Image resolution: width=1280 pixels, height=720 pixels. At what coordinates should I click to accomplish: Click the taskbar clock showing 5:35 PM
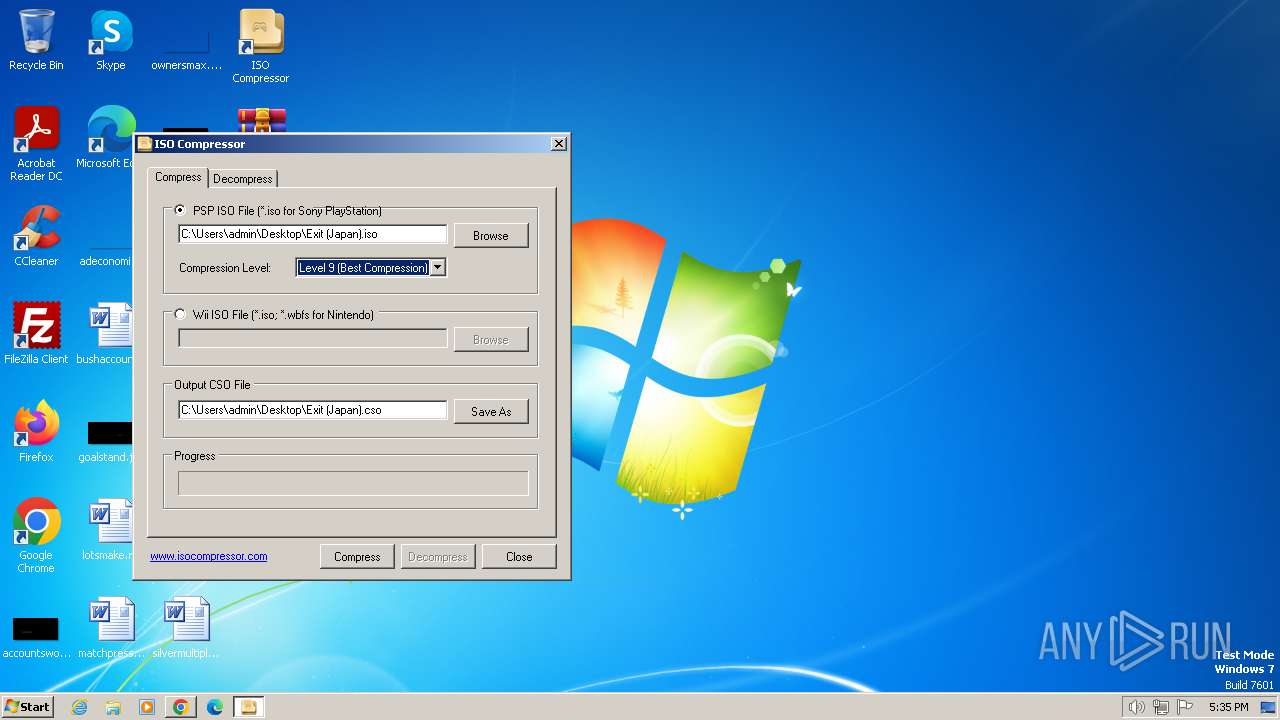(x=1228, y=707)
